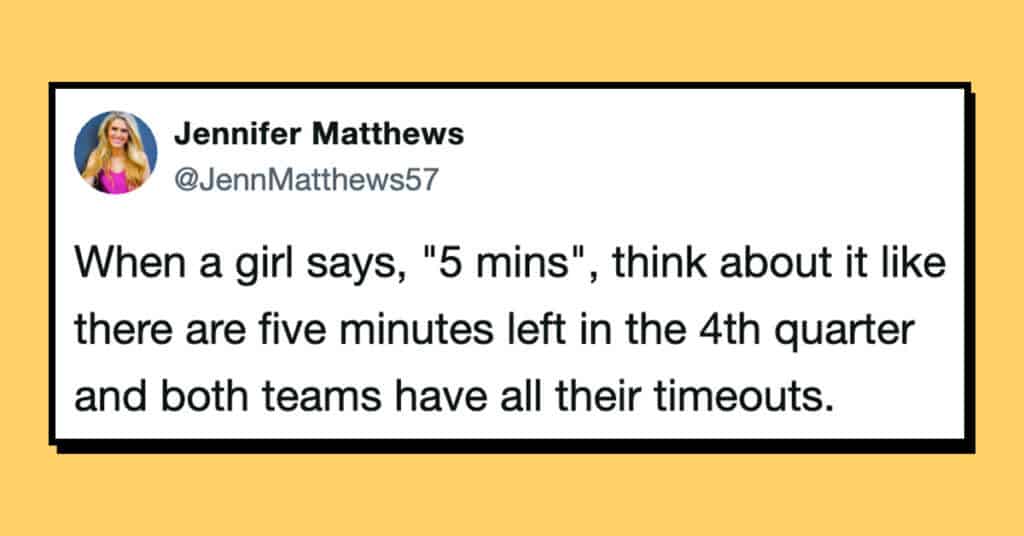
Task: Open the Jennifer Matthews display name
Action: [319, 134]
